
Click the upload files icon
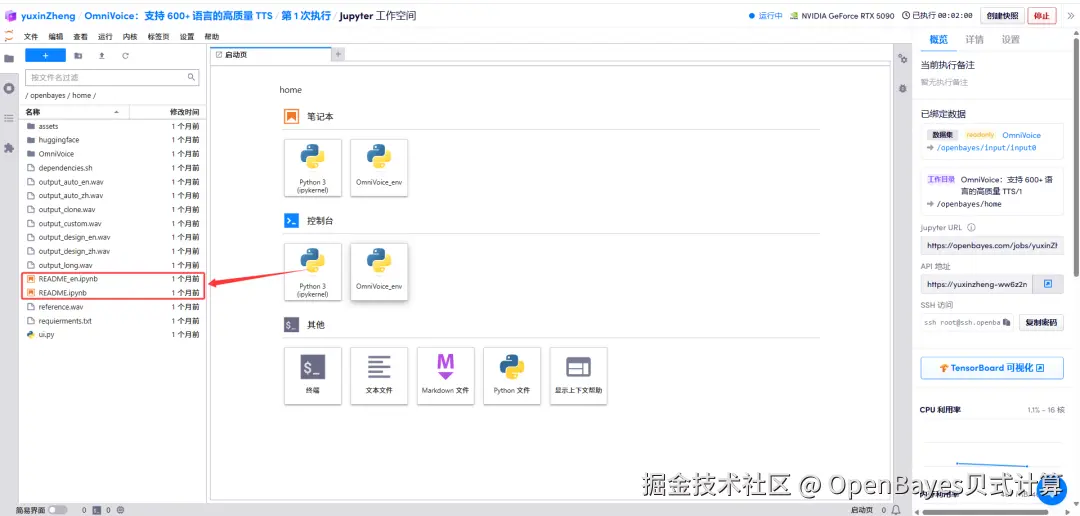[x=101, y=56]
